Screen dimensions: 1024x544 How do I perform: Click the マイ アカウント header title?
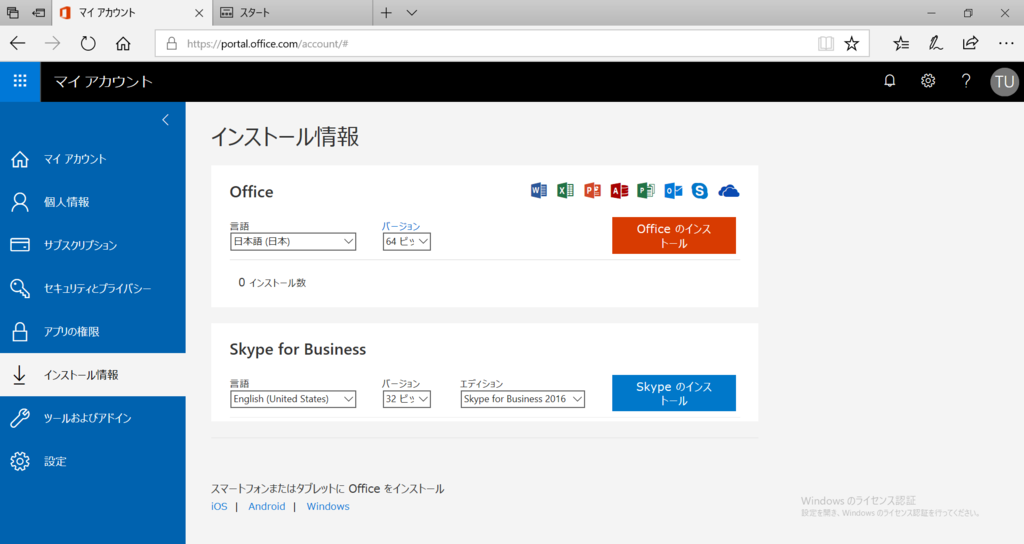pyautogui.click(x=103, y=82)
